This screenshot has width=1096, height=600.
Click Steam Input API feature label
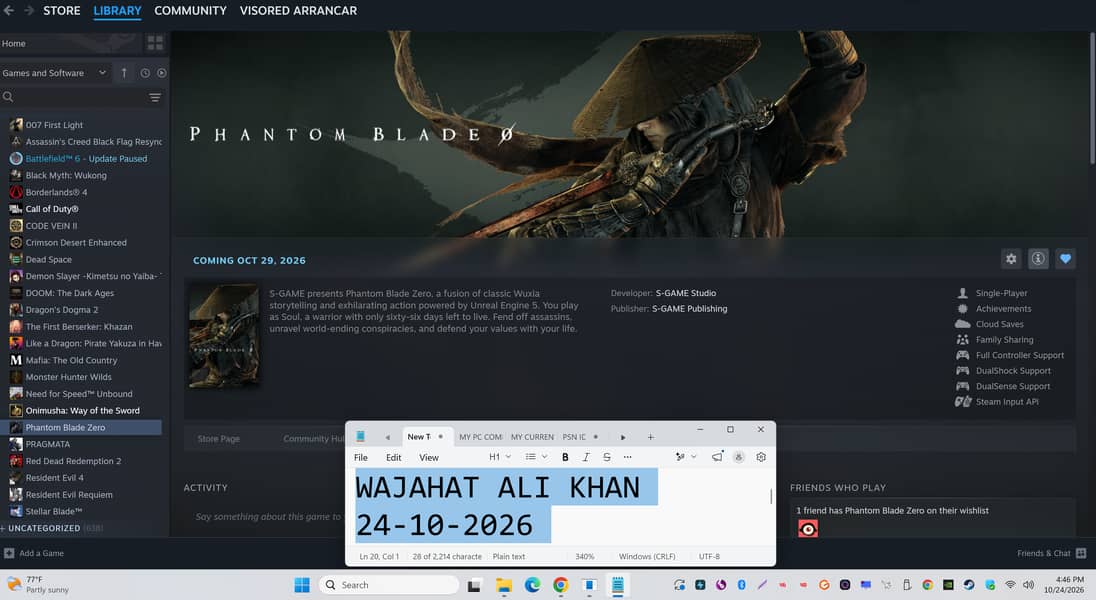pyautogui.click(x=1007, y=401)
